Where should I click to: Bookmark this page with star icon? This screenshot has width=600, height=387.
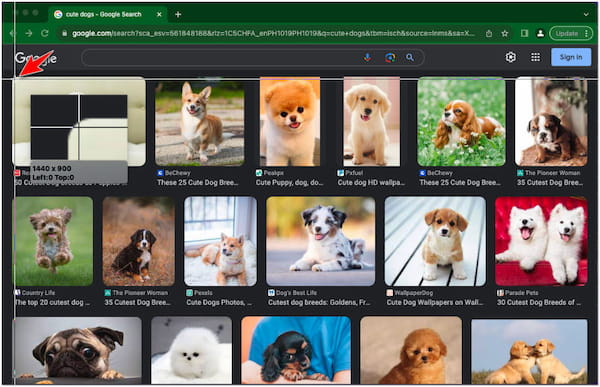pos(505,34)
